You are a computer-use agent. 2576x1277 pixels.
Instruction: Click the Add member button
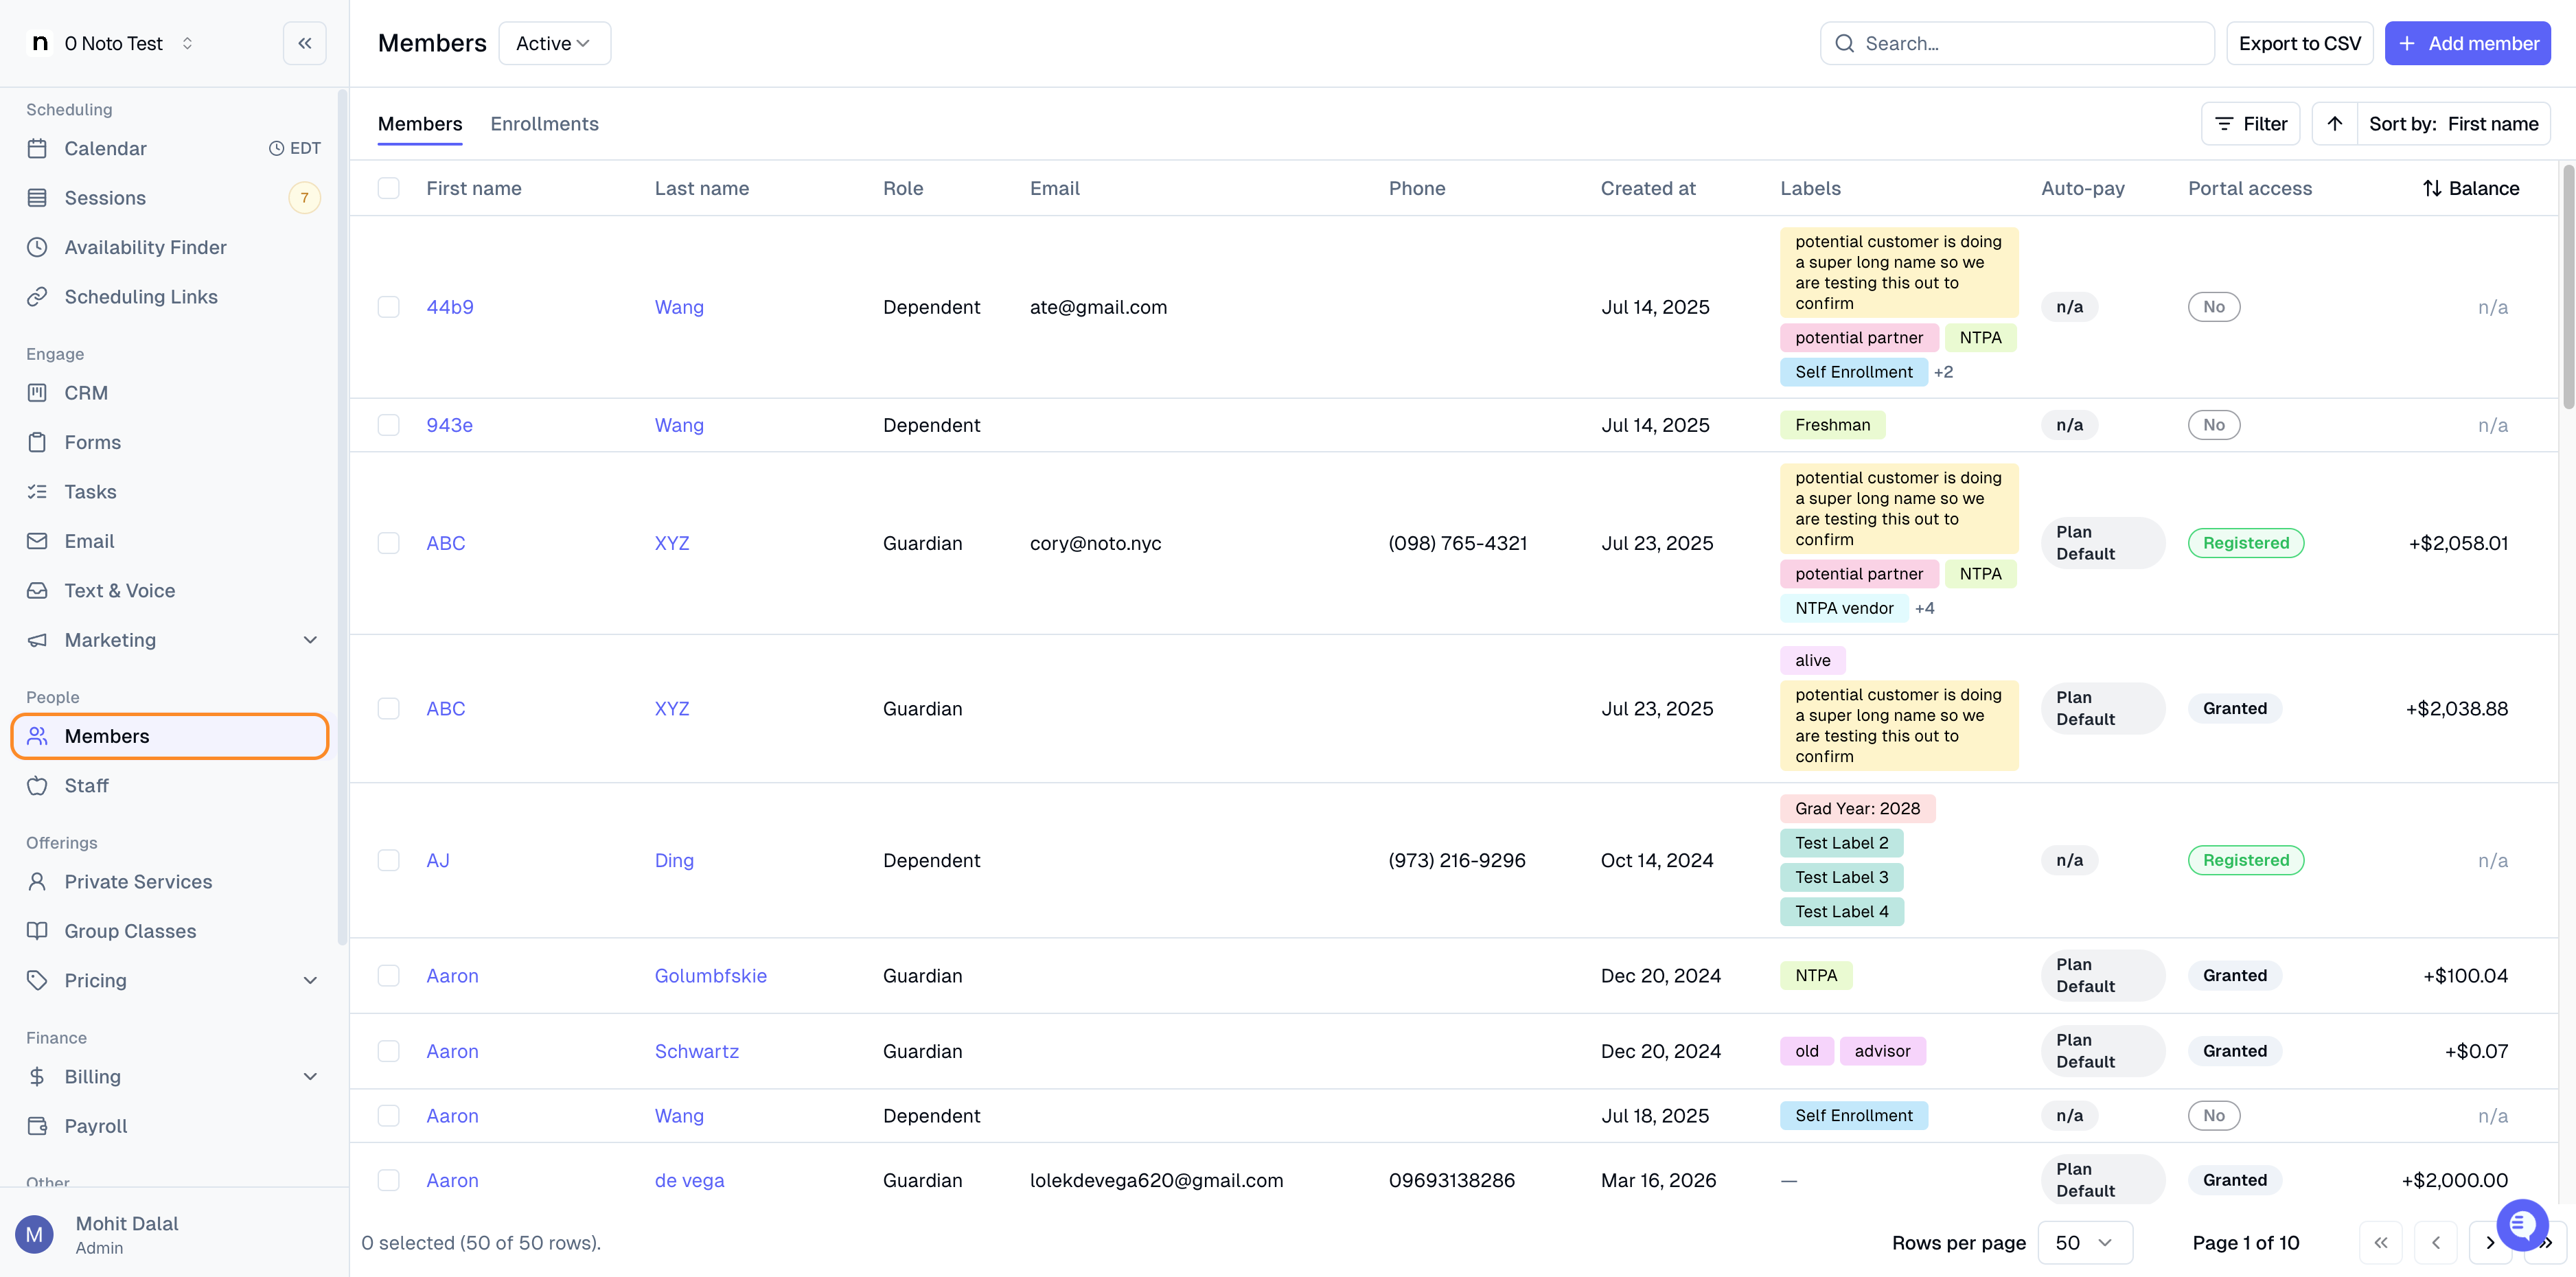coord(2467,43)
